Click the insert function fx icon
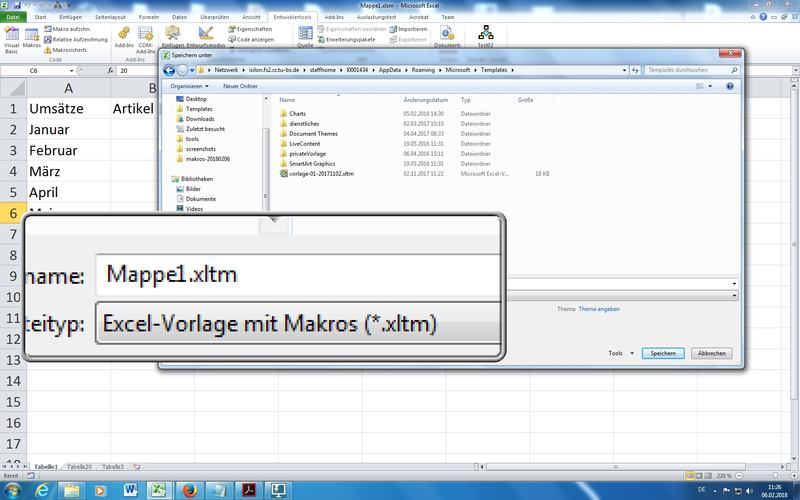The height and width of the screenshot is (500, 800). tap(110, 70)
